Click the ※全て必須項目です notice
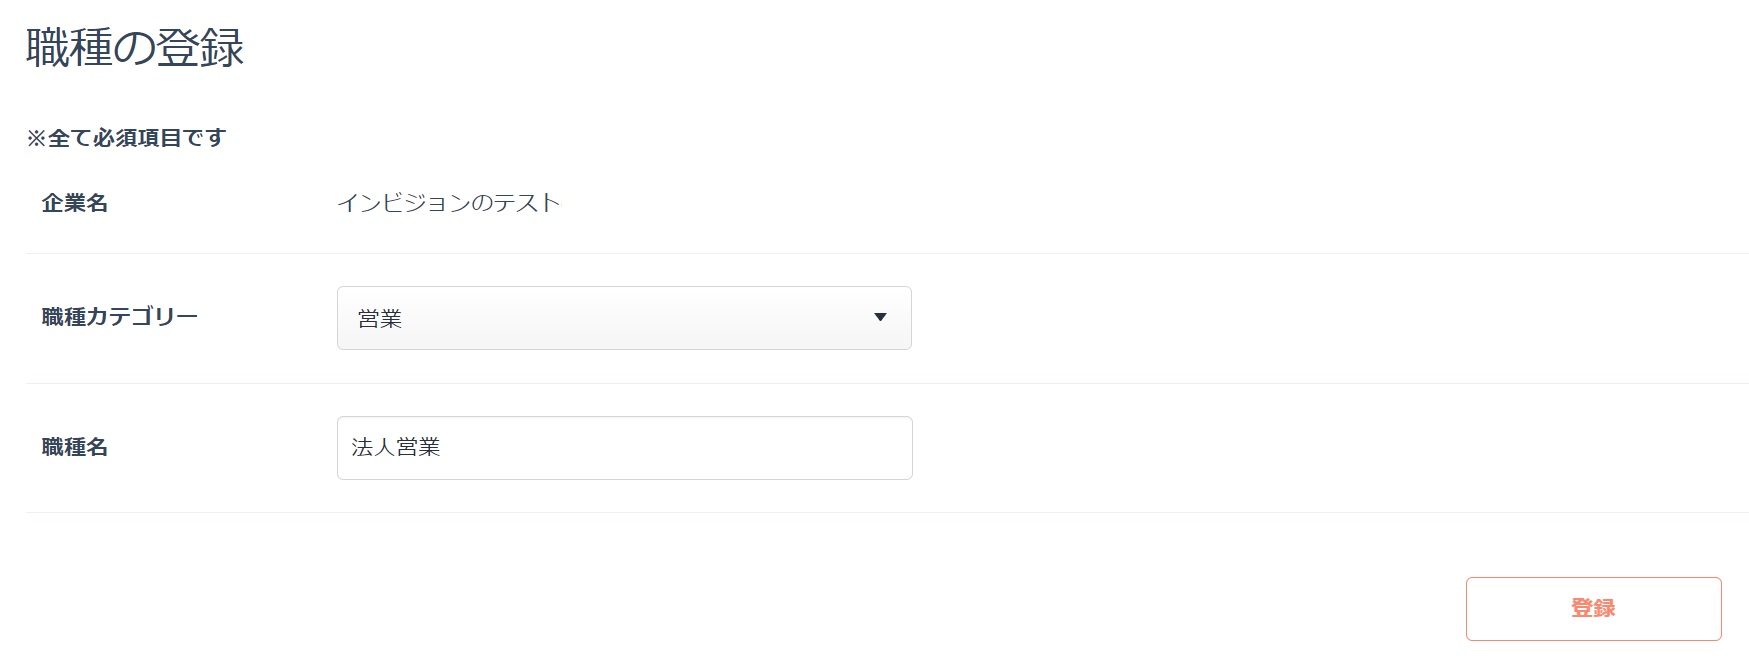1749x670 pixels. click(x=127, y=138)
